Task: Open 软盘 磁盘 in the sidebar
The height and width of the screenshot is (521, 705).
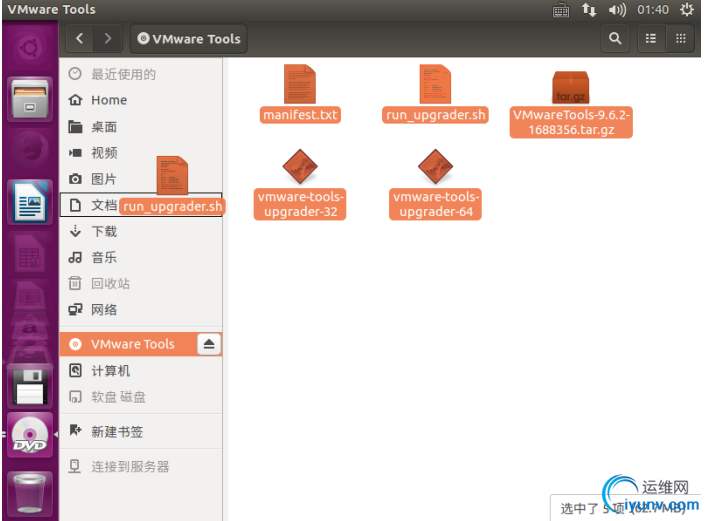Action: pos(141,397)
